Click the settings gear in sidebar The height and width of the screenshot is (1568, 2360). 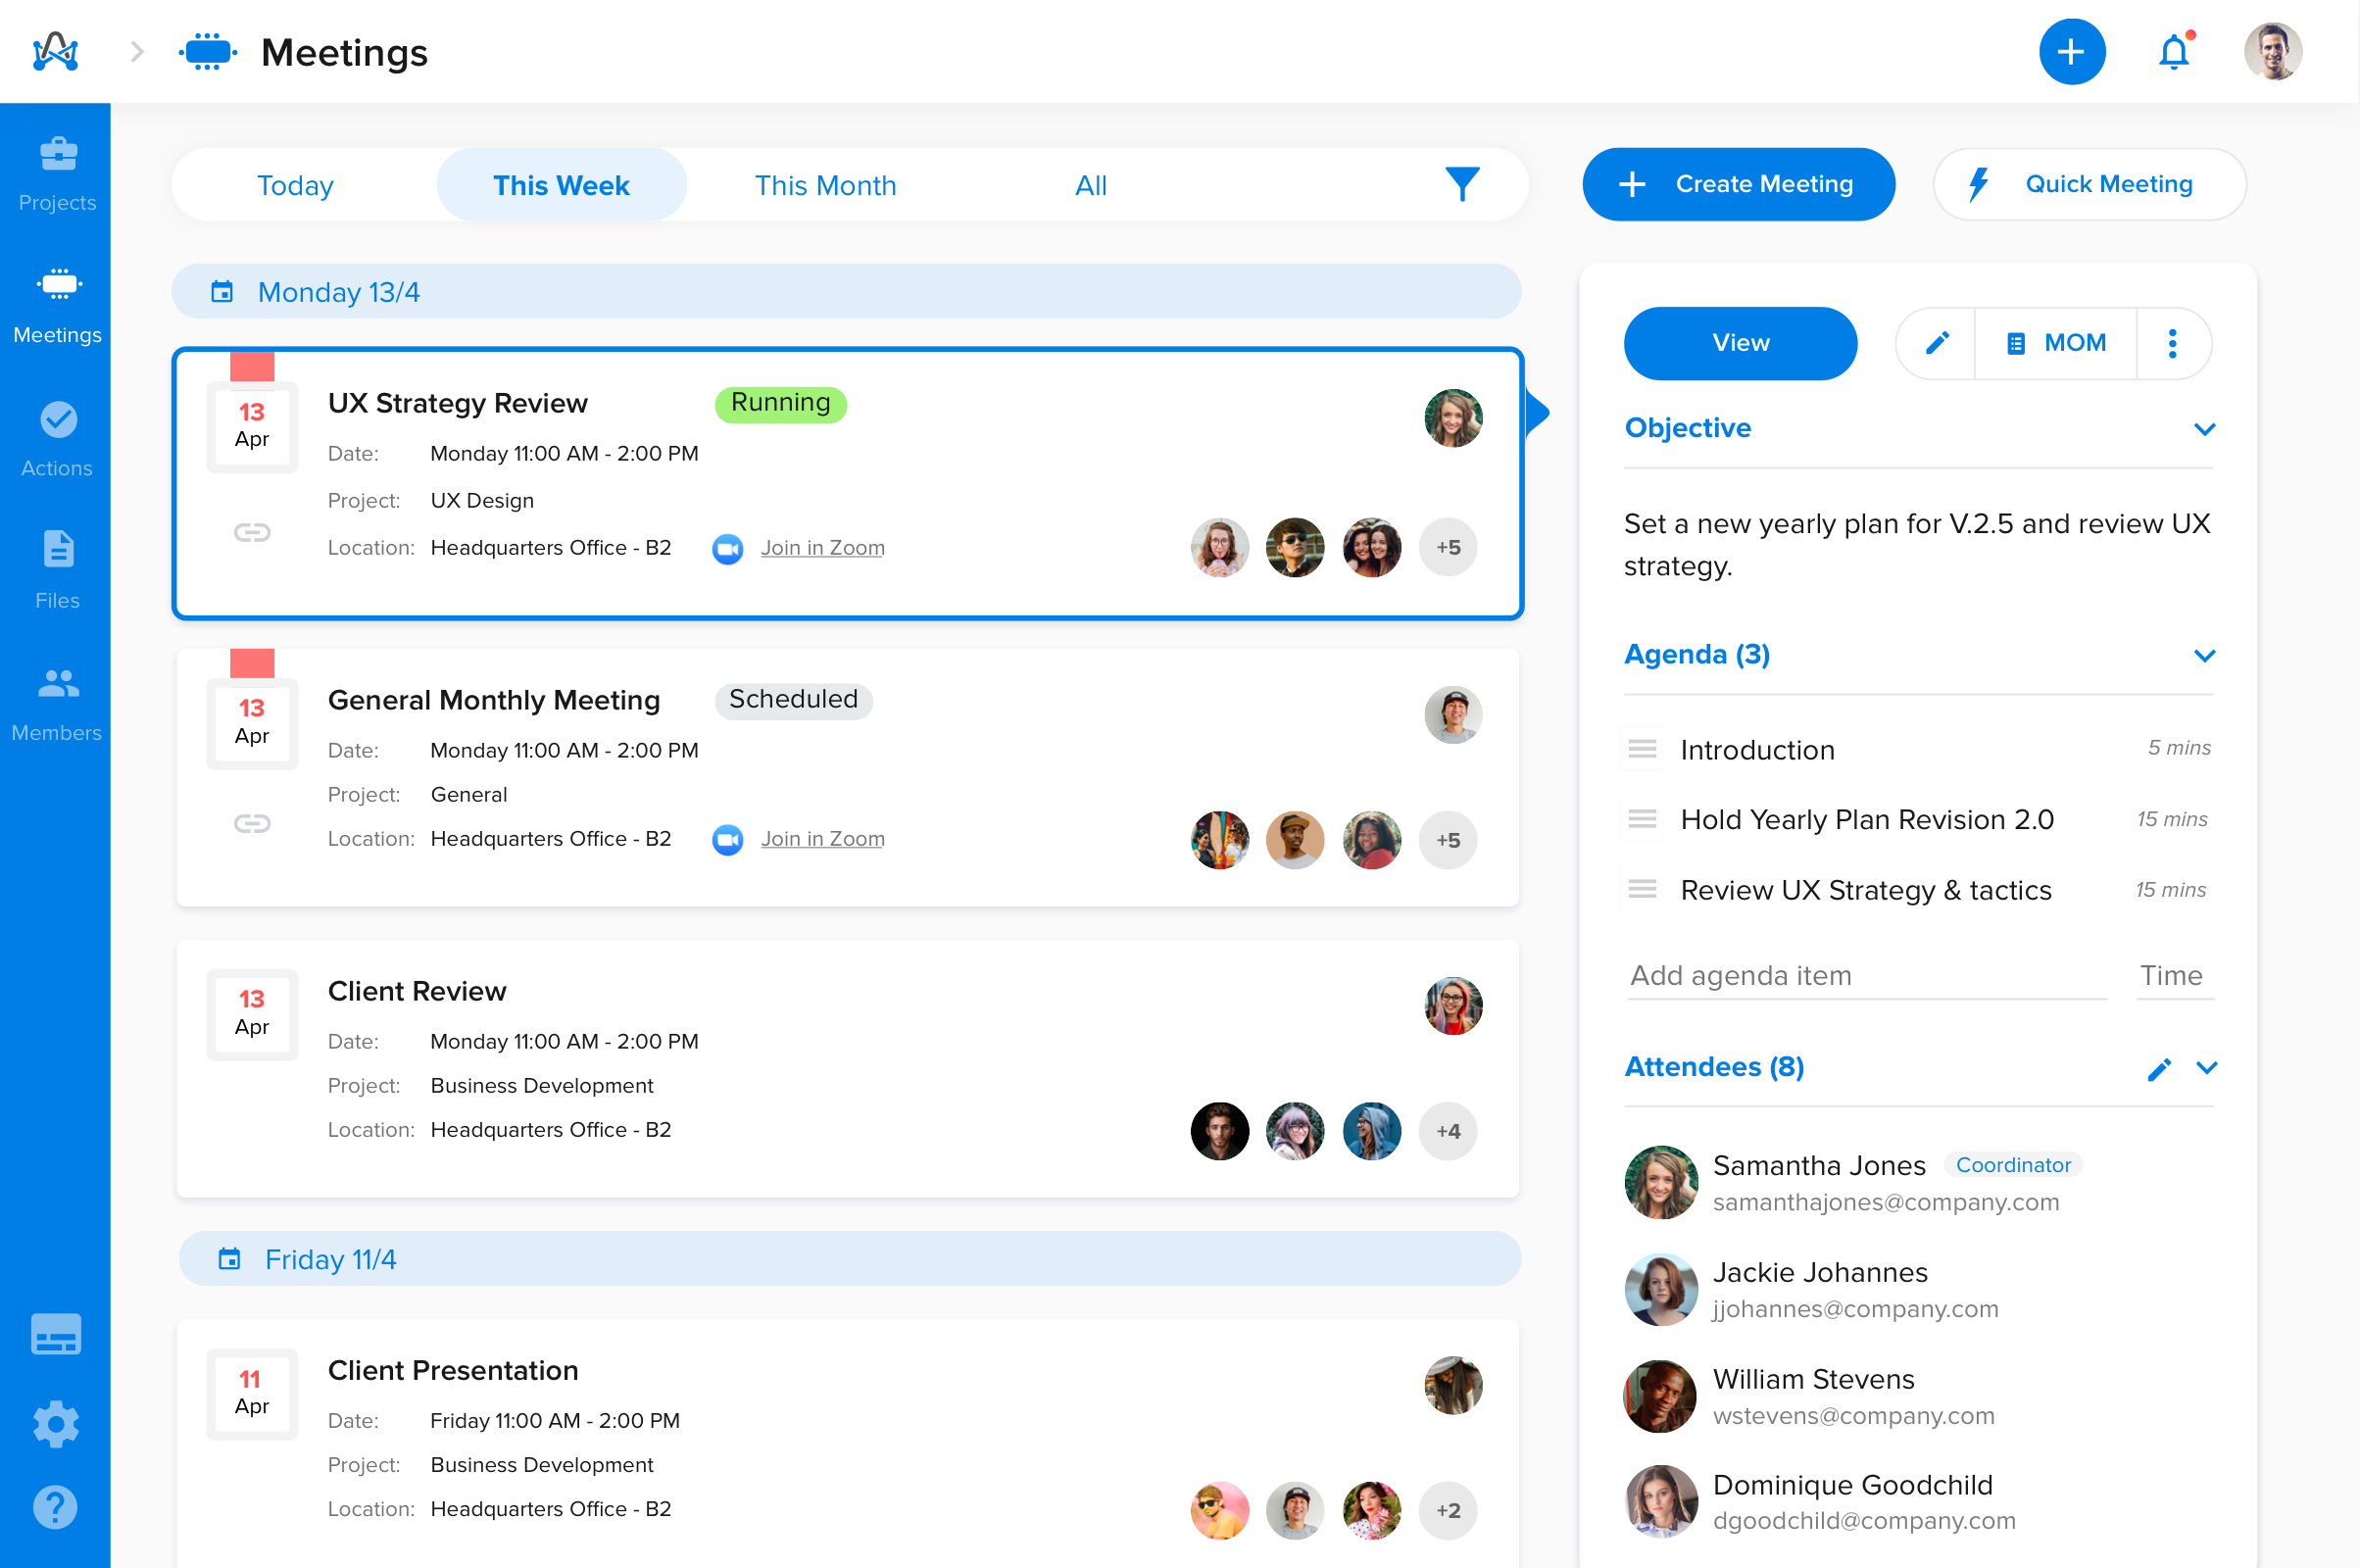click(56, 1423)
